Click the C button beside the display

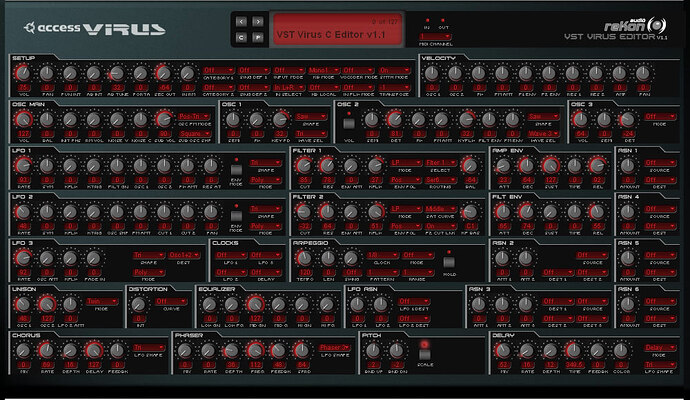[x=241, y=38]
